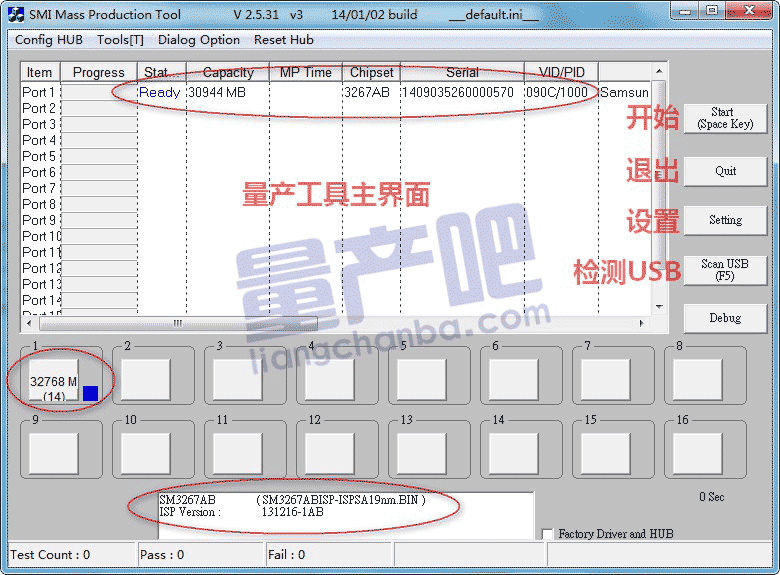This screenshot has height=575, width=780.
Task: Select empty port slot 15 box
Action: pyautogui.click(x=605, y=453)
